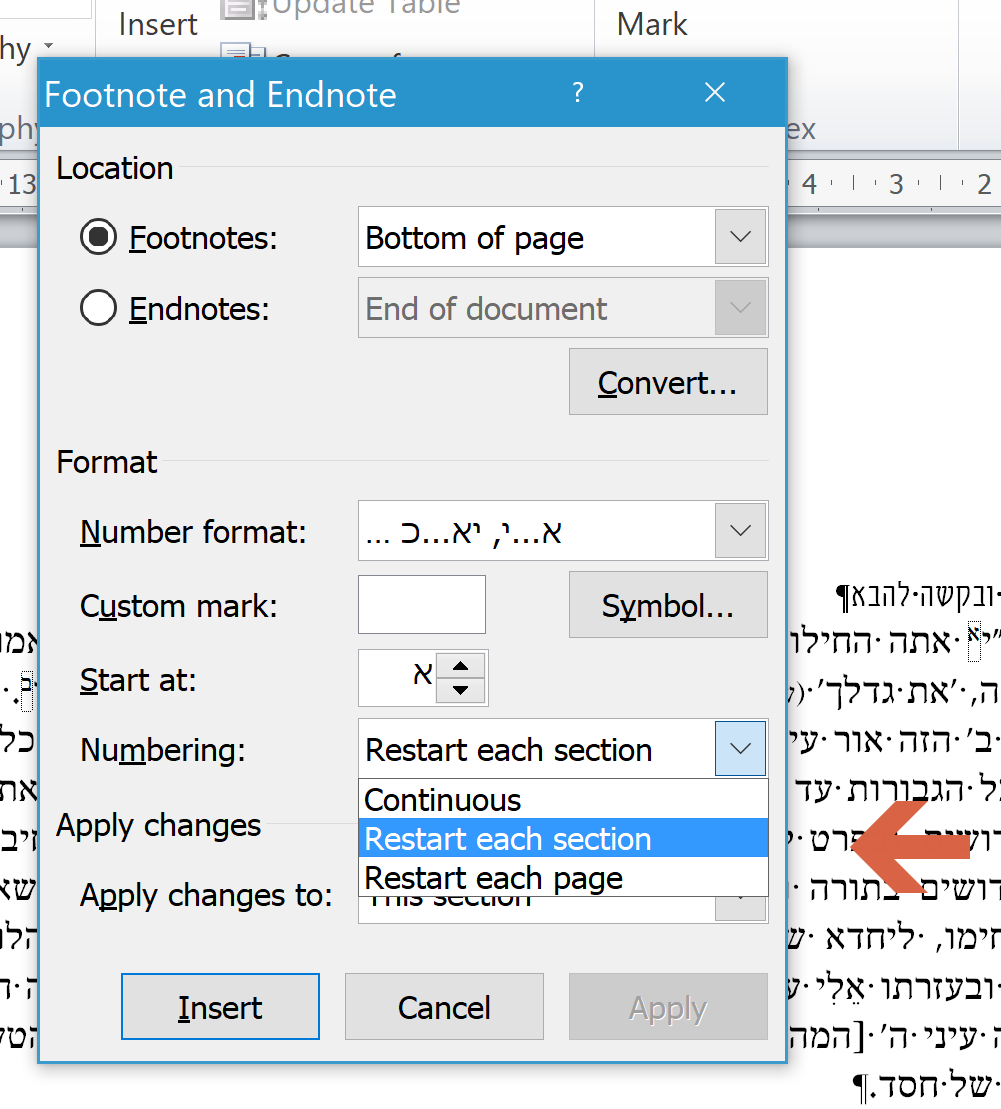The height and width of the screenshot is (1109, 1001).
Task: Collapse the Numbering dropdown arrow
Action: click(x=740, y=749)
